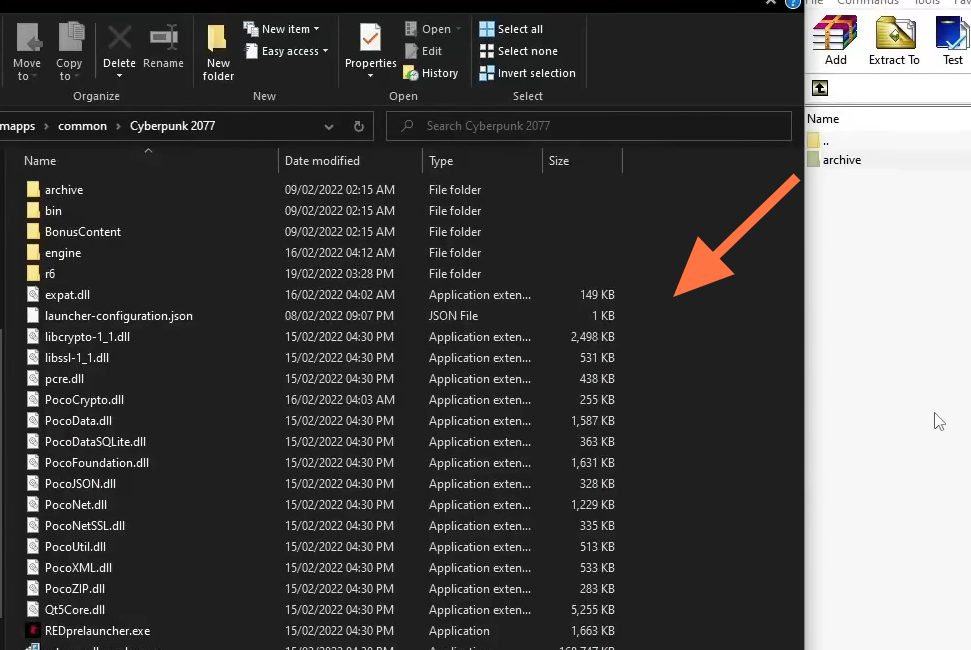Click the BonusContent folder icon
Screen dimensions: 971x650
click(x=33, y=232)
